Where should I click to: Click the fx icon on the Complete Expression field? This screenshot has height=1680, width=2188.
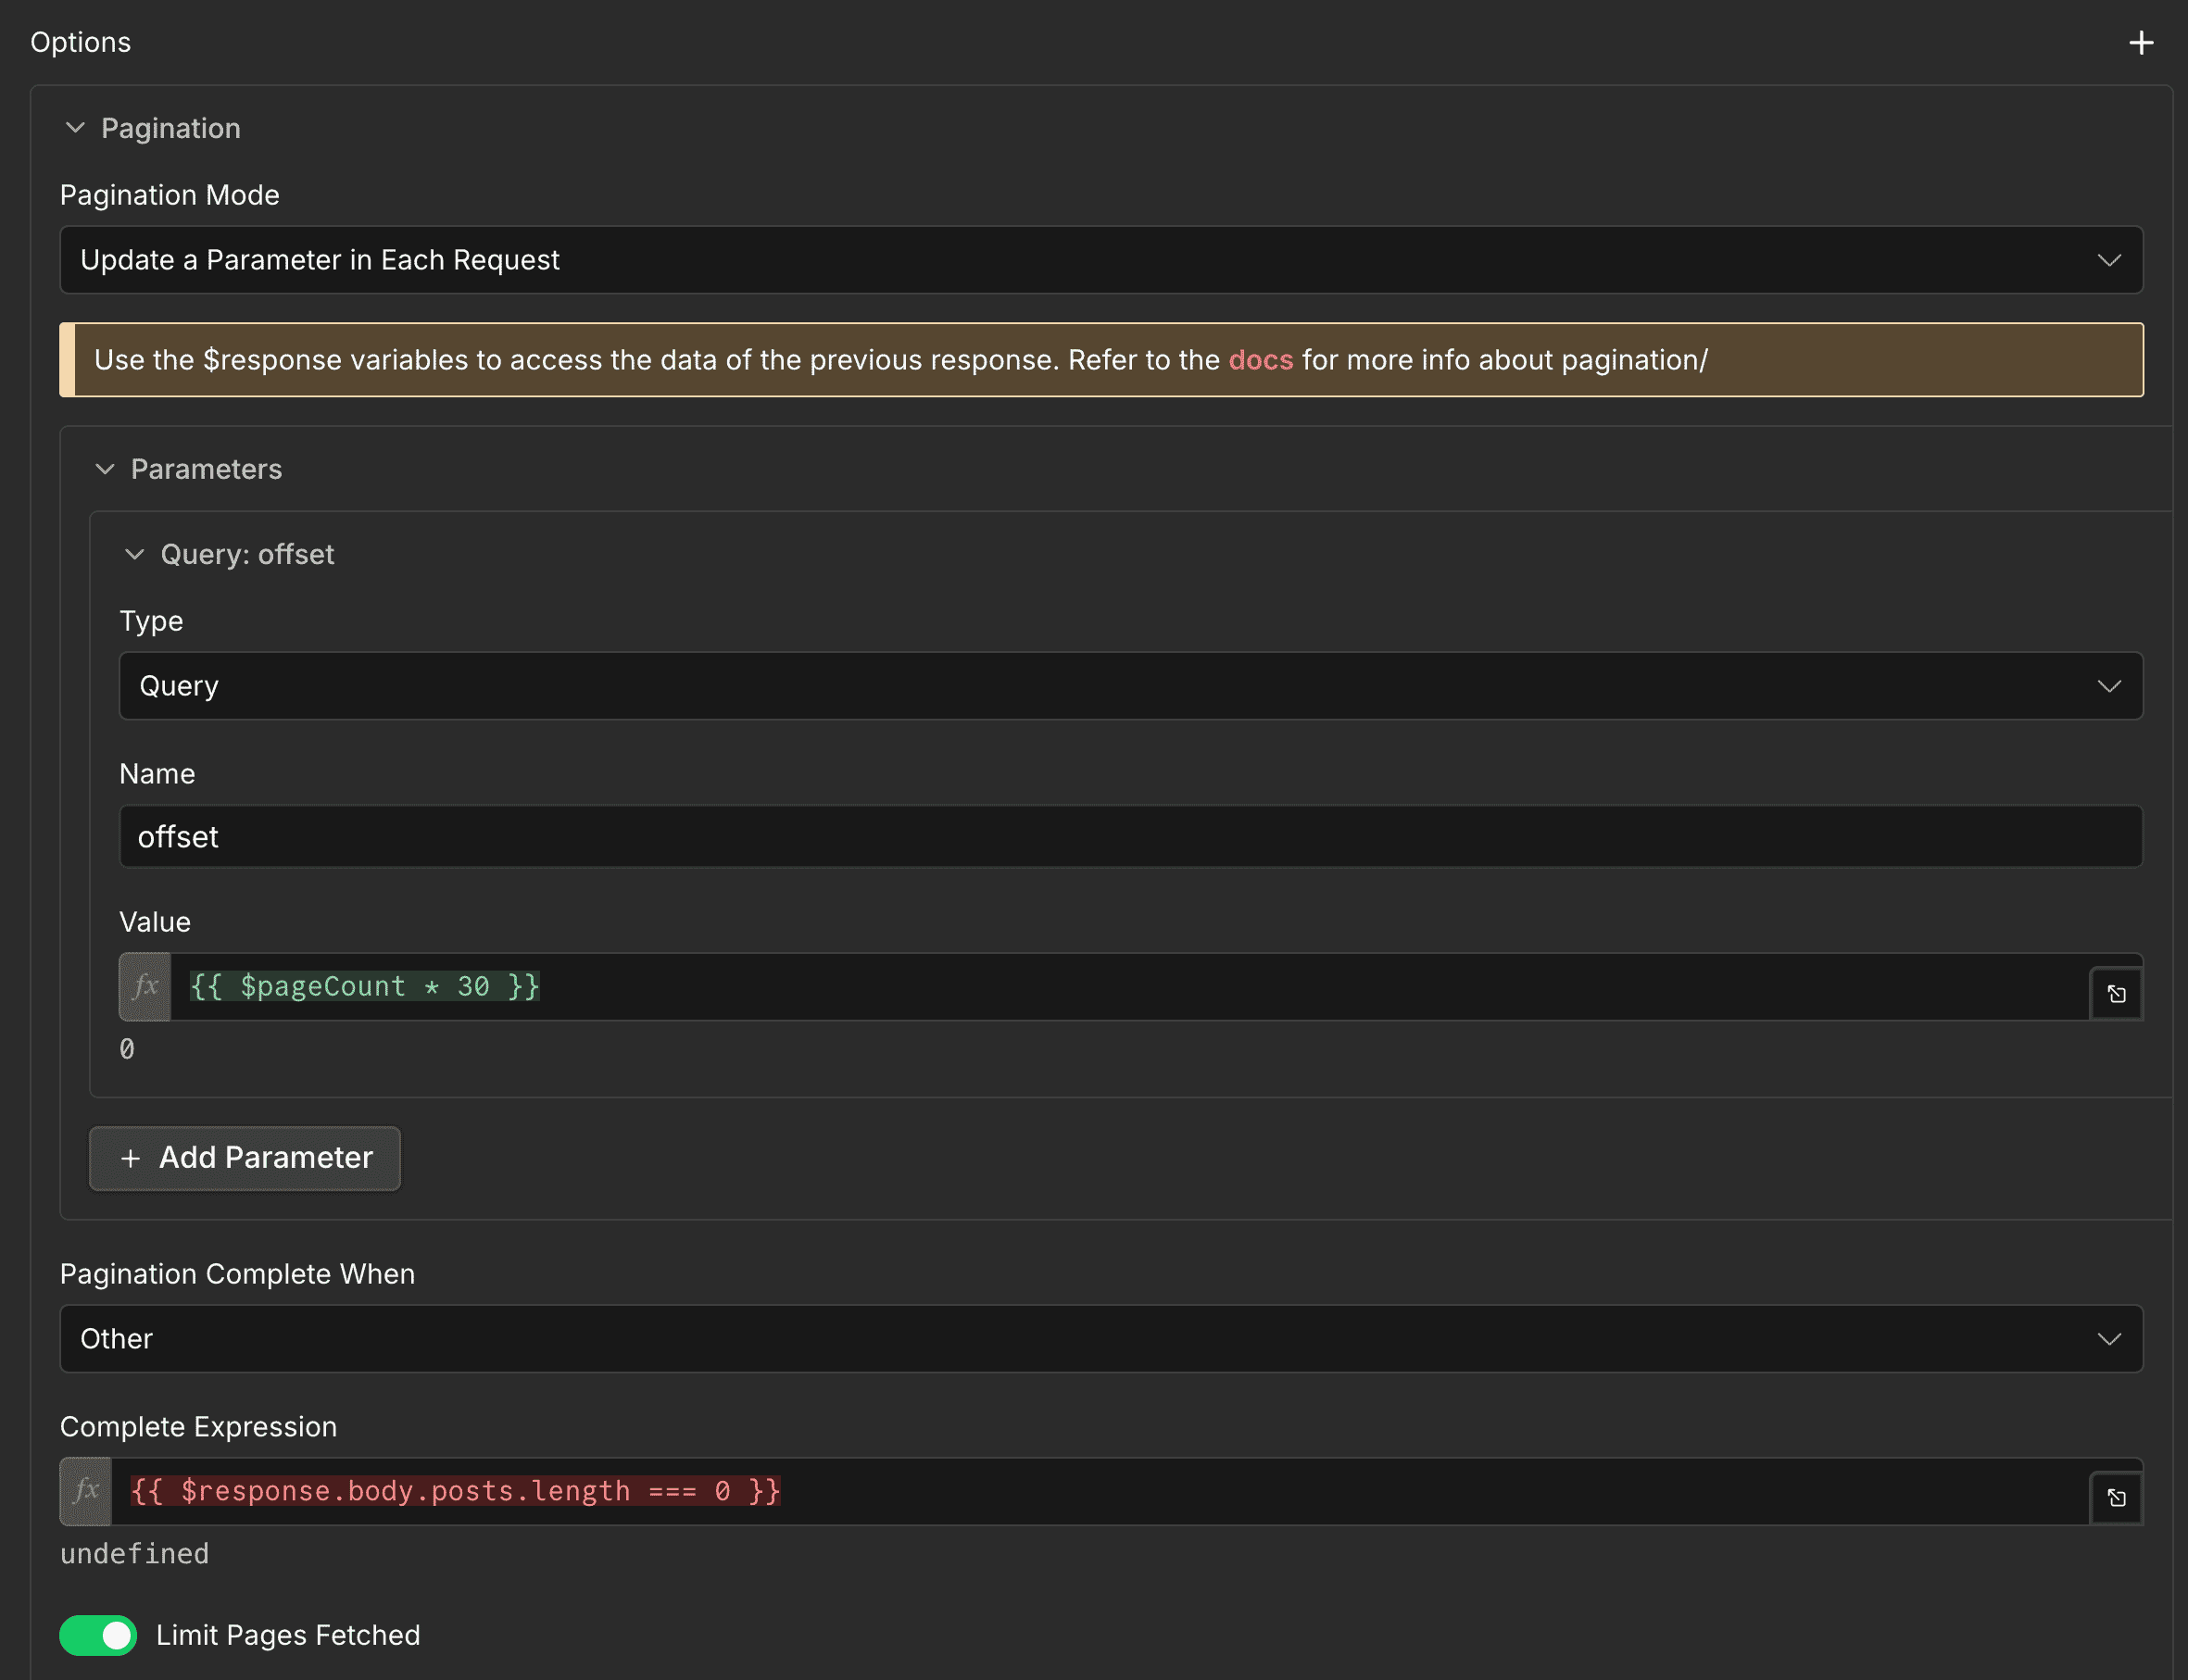[x=85, y=1490]
